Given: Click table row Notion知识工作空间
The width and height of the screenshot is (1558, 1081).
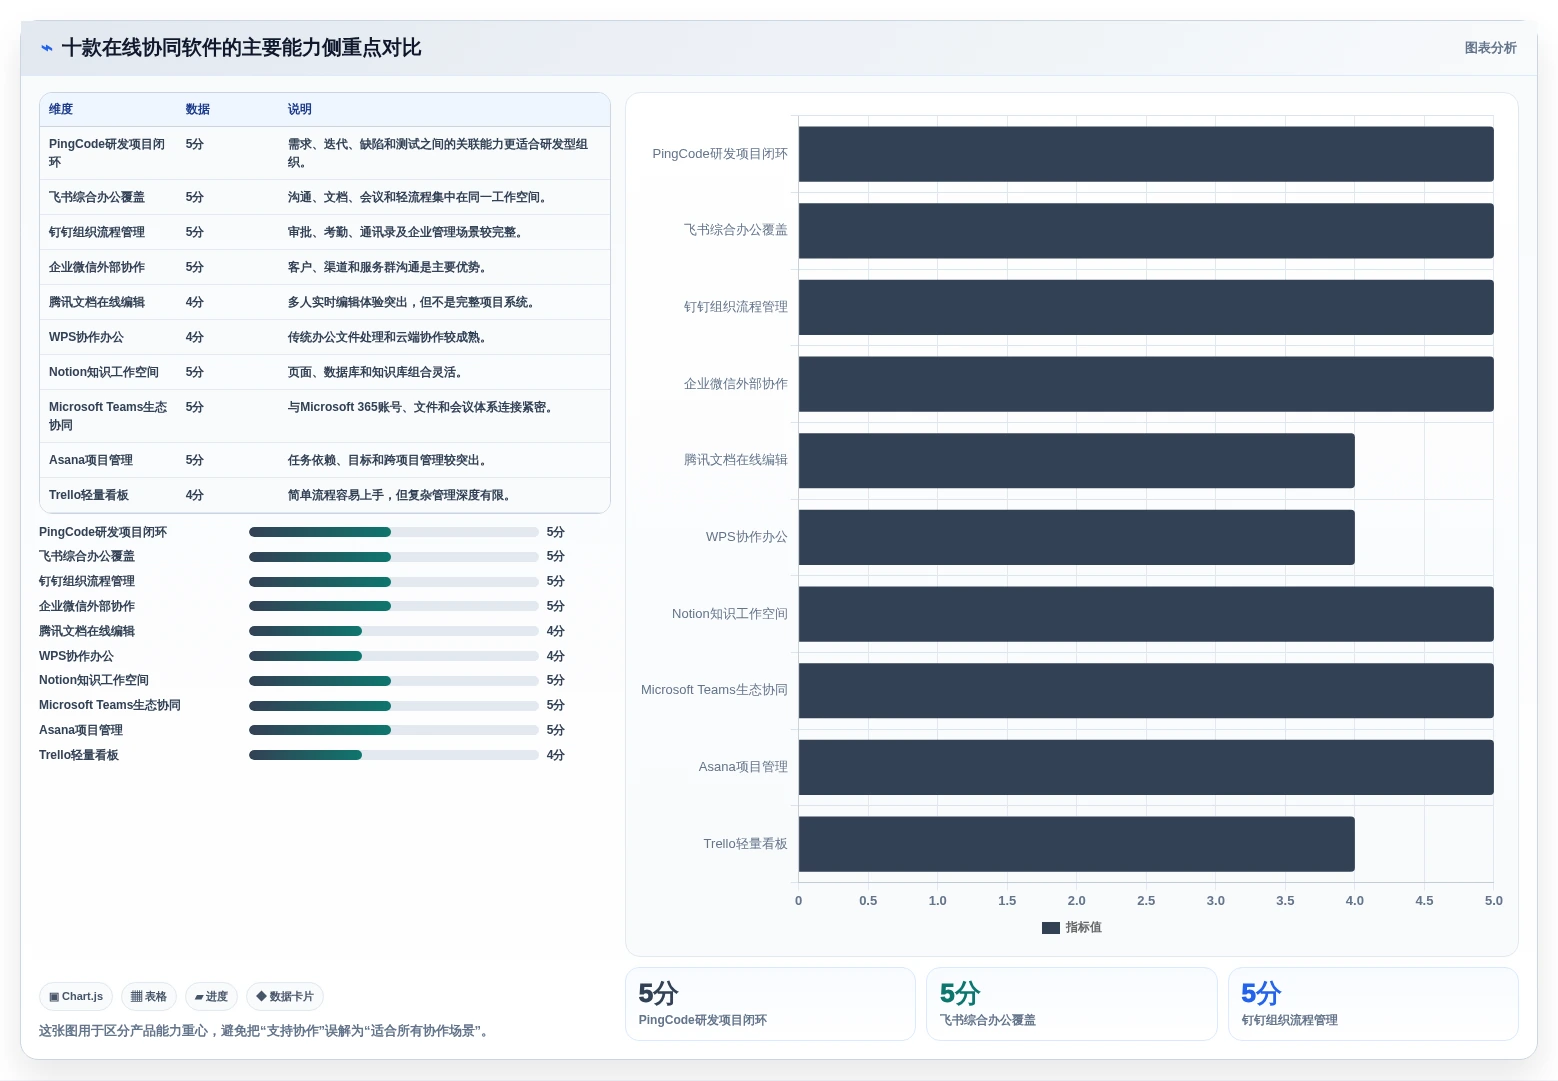Looking at the screenshot, I should (x=325, y=372).
